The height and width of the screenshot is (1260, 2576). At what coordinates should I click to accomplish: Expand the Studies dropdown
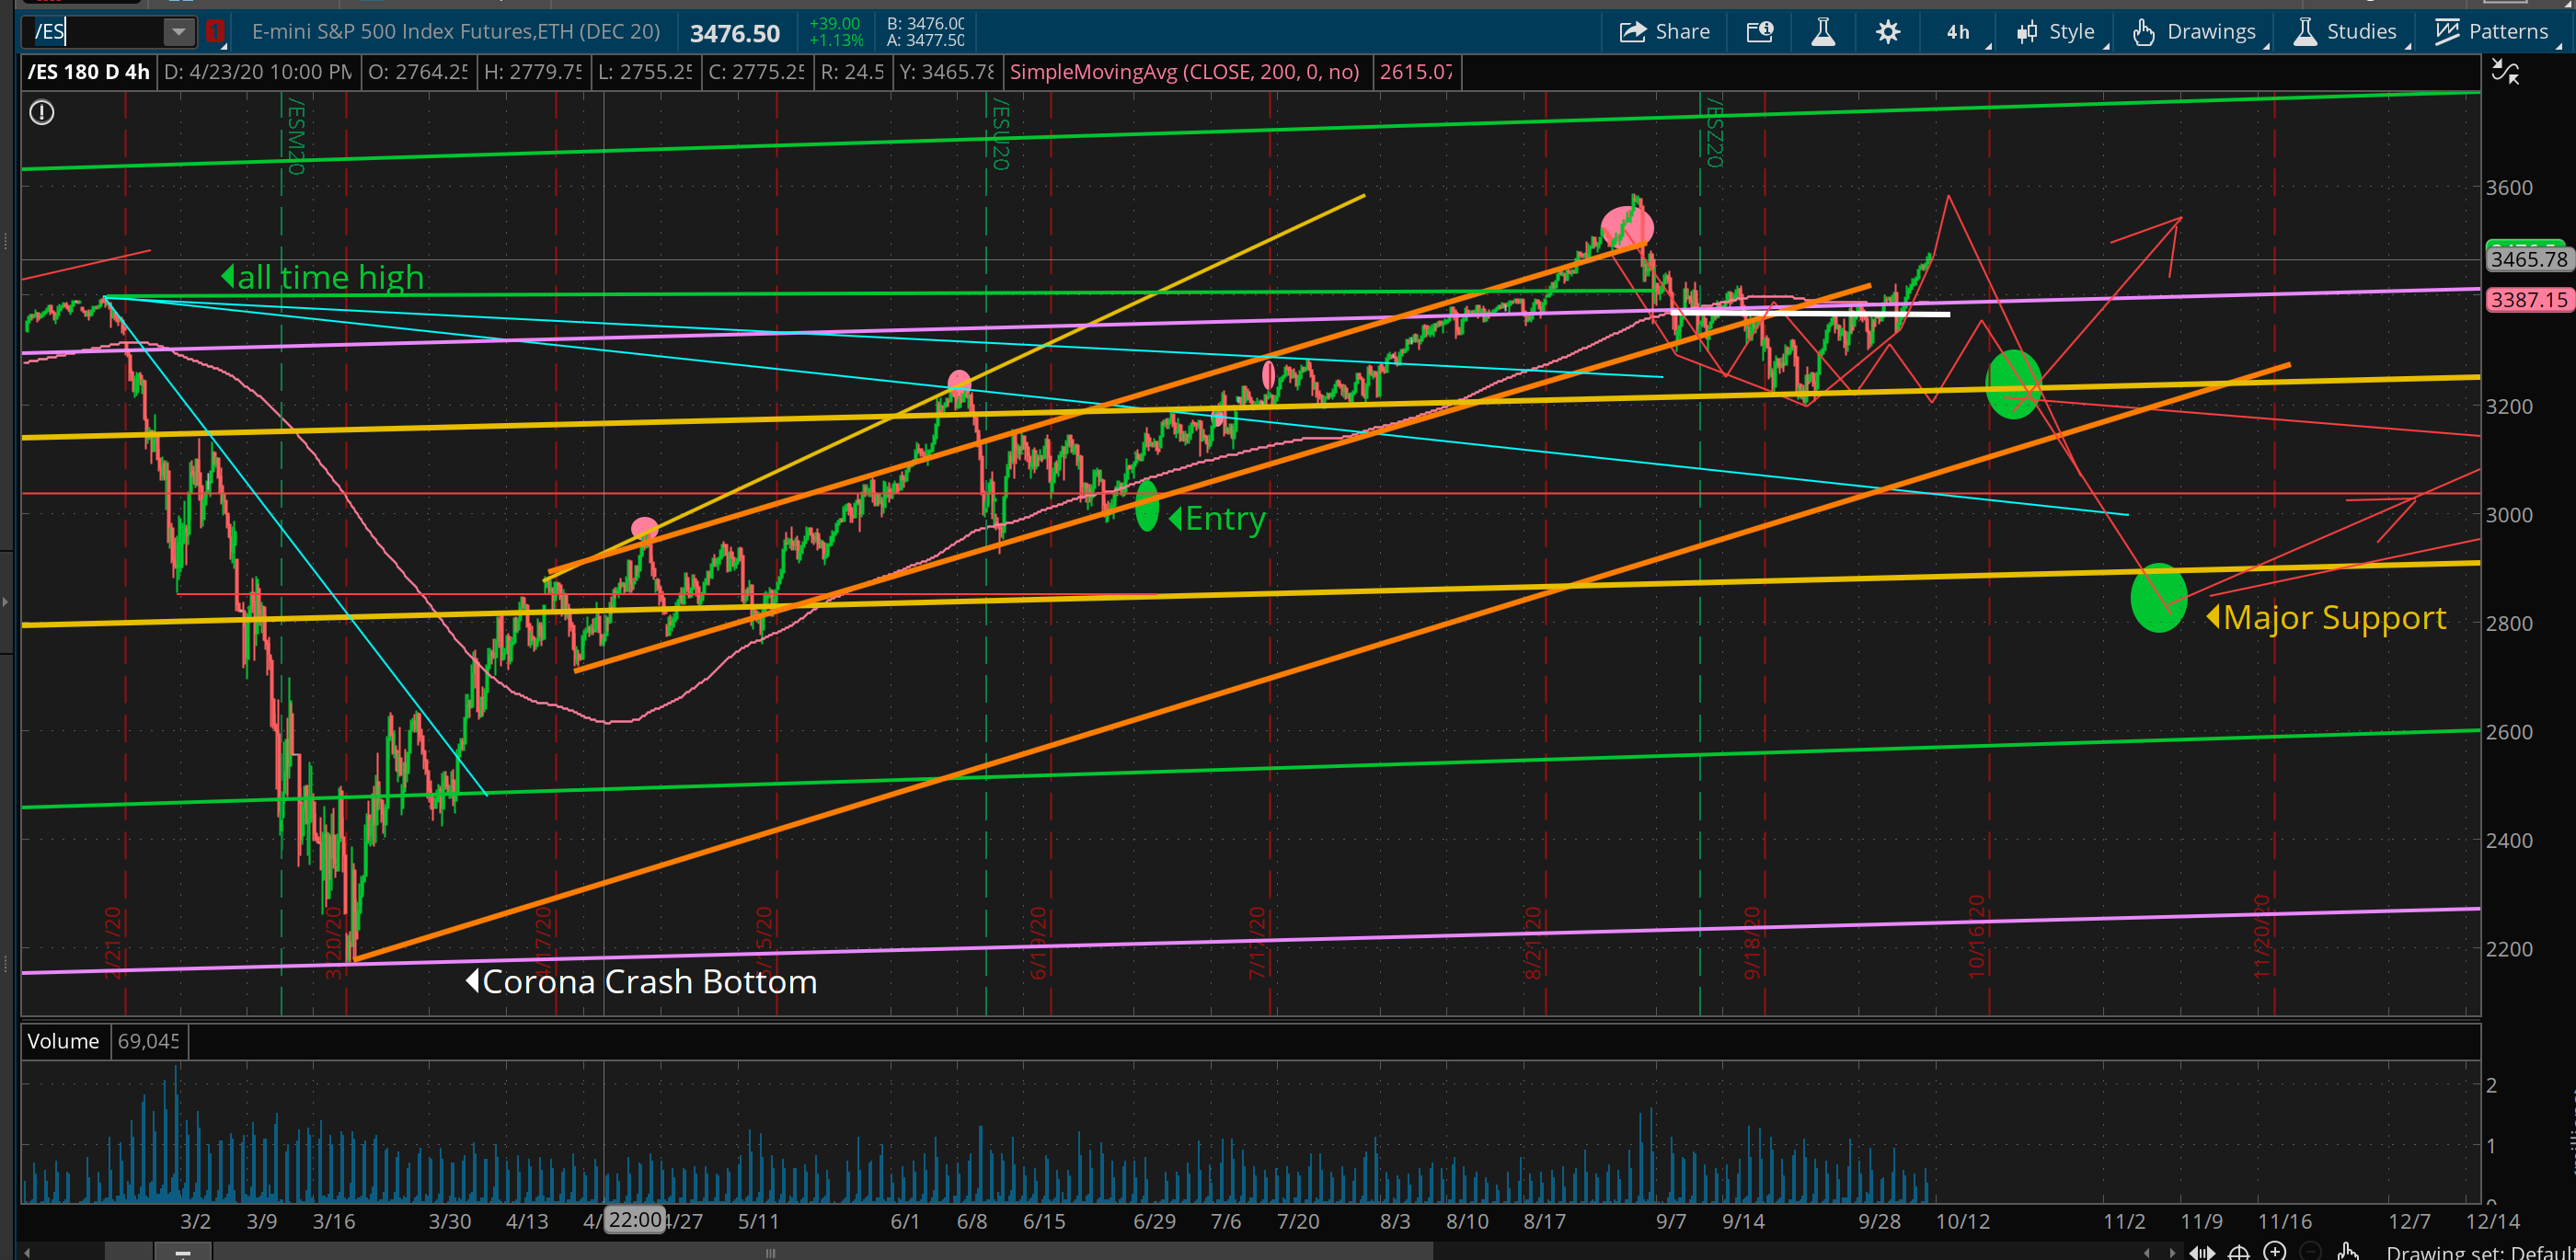pos(2347,32)
